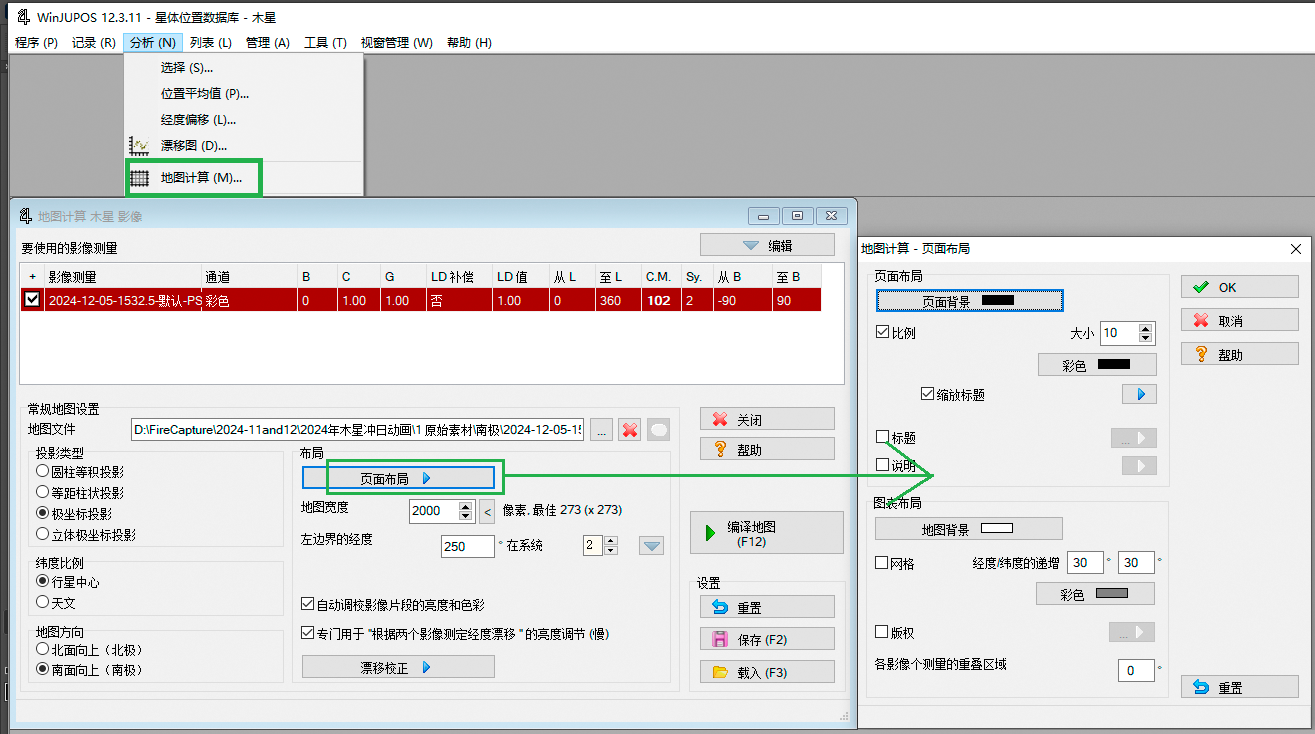This screenshot has height=734, width=1315.
Task: Click the disabled arrow button beside 标题
Action: tap(1133, 438)
